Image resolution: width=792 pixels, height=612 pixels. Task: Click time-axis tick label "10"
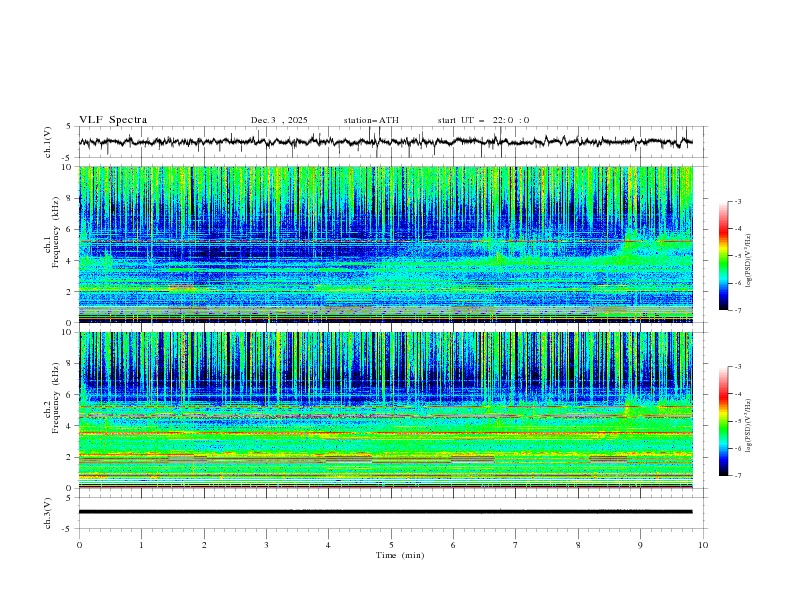[703, 545]
